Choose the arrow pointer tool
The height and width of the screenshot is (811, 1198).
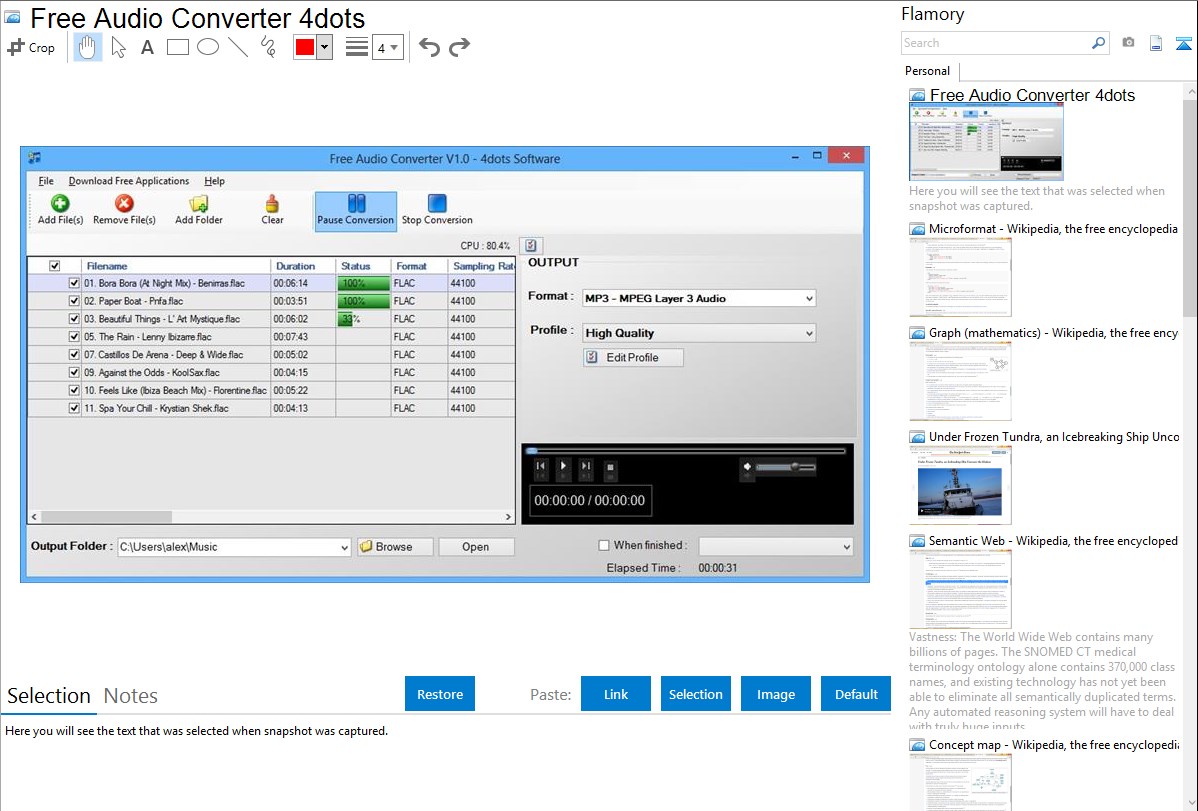click(x=118, y=47)
